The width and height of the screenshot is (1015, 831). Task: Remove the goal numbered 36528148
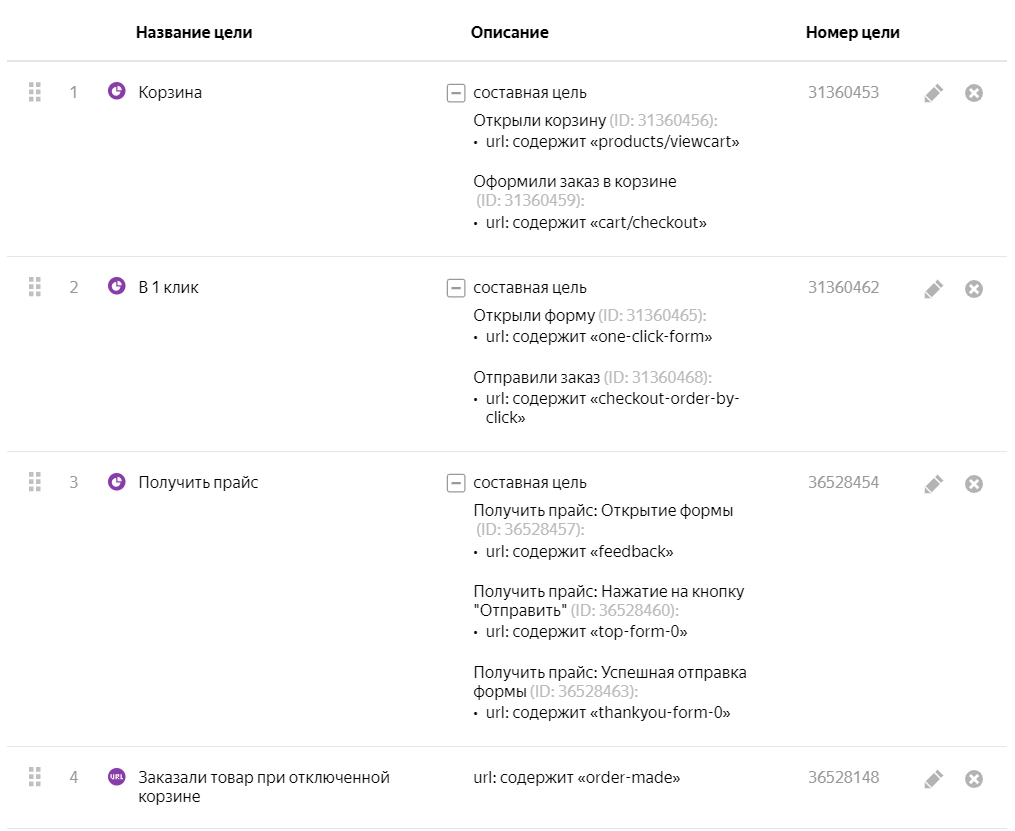point(974,778)
